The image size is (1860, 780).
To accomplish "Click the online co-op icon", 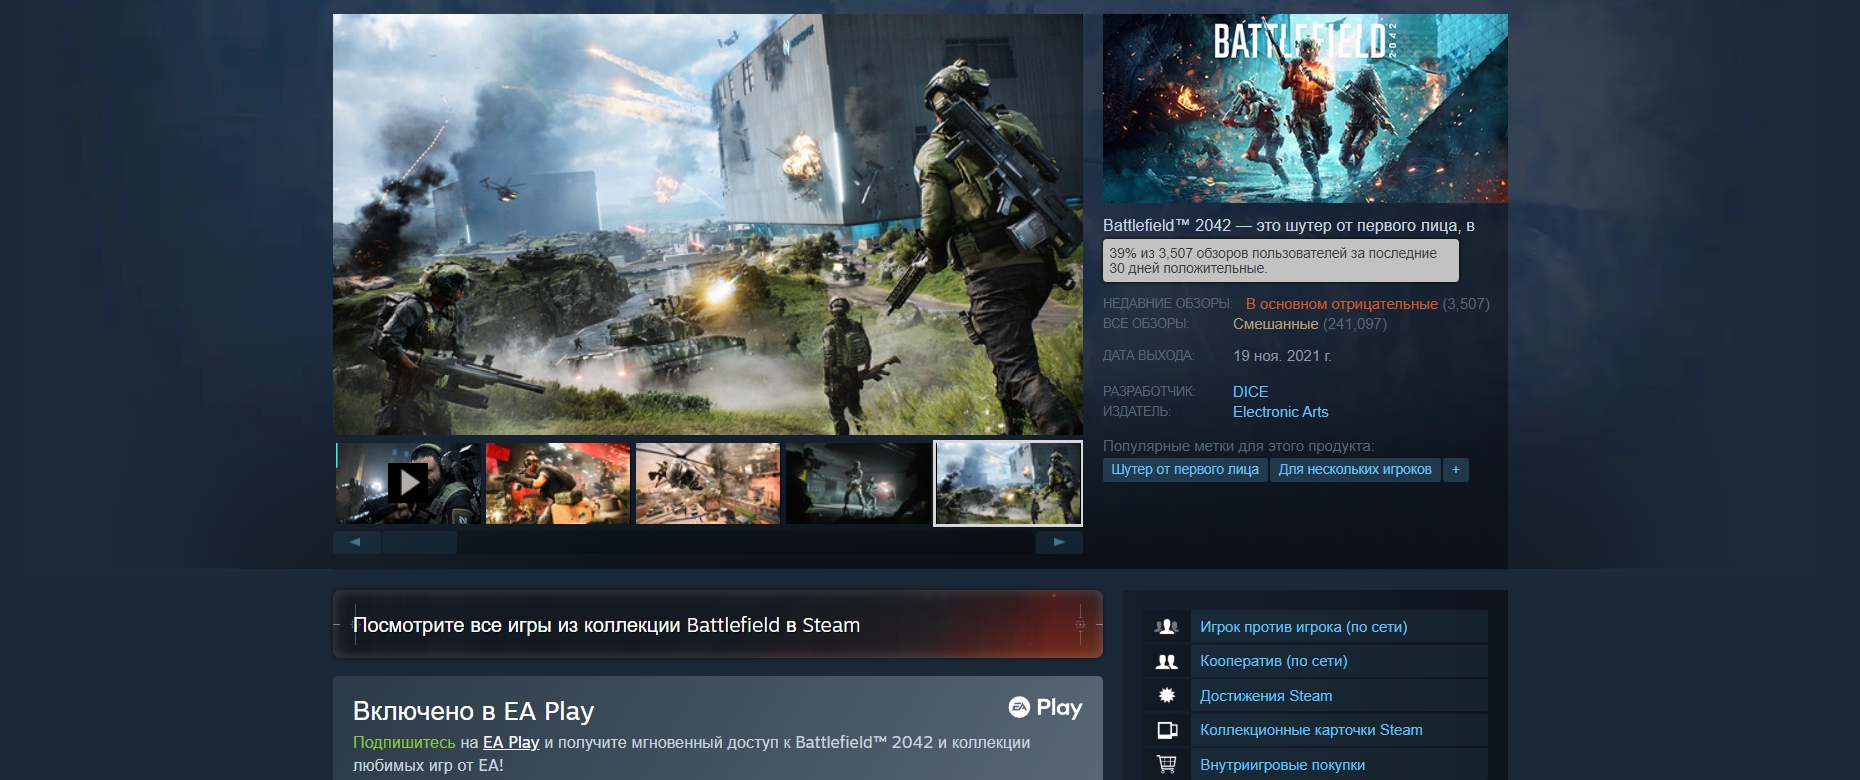I will coord(1166,661).
